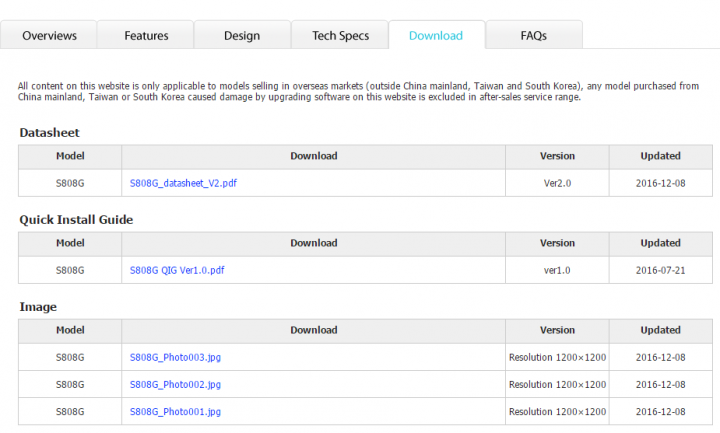This screenshot has height=433, width=720.
Task: Click the Image table's Version header
Action: (x=557, y=330)
